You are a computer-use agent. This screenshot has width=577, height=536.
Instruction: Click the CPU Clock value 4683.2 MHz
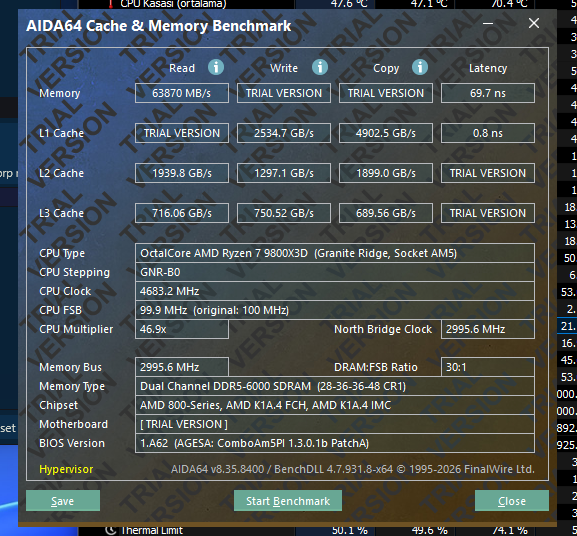click(x=335, y=291)
